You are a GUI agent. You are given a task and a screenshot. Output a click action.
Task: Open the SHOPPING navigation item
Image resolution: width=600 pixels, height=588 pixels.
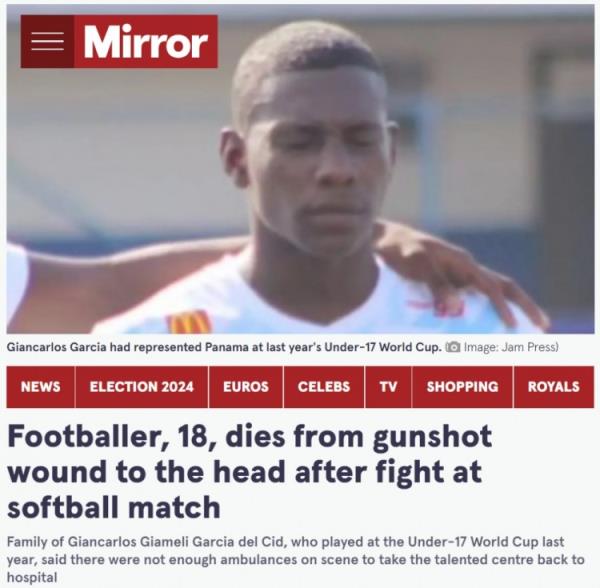(x=462, y=387)
